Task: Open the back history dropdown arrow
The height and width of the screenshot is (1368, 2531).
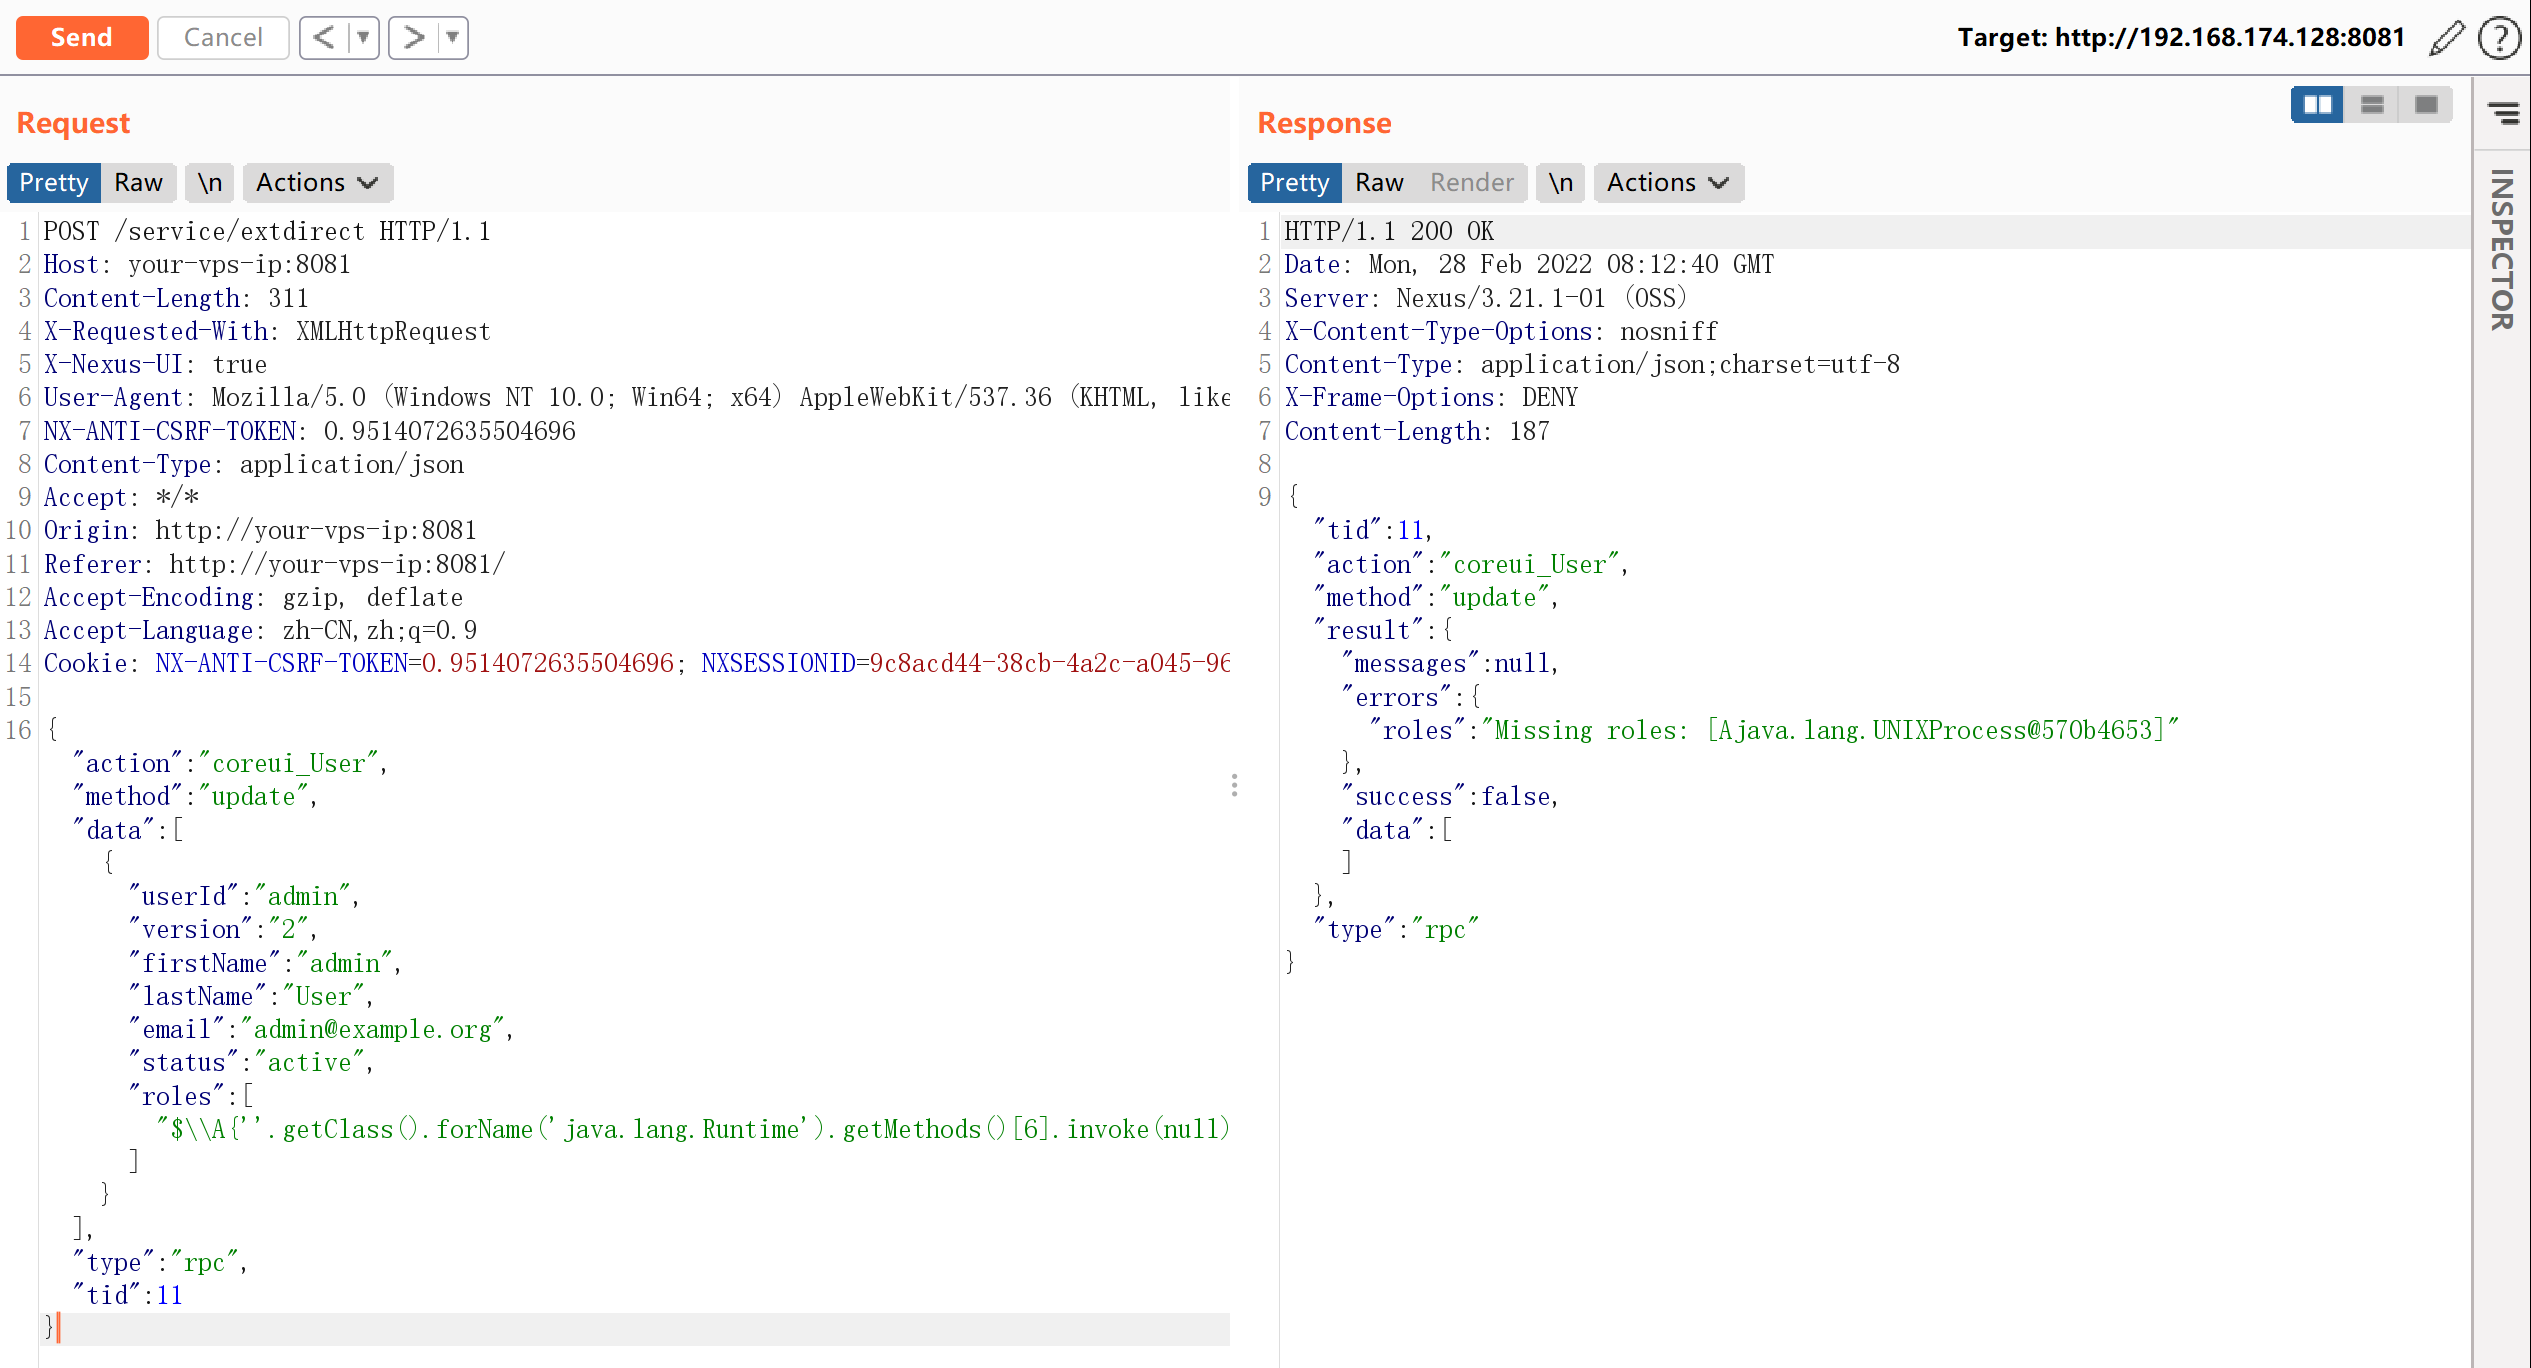Action: pos(363,38)
